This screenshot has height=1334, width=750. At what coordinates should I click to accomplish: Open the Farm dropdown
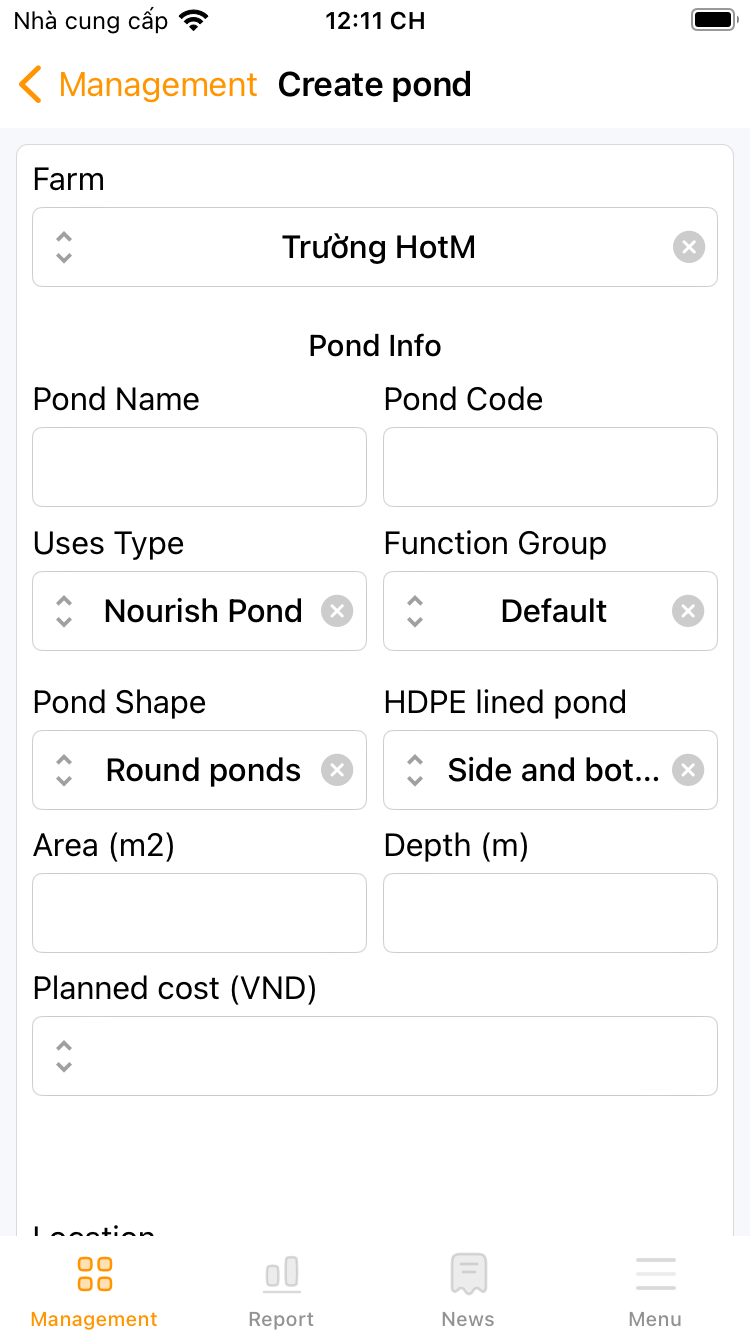click(376, 247)
